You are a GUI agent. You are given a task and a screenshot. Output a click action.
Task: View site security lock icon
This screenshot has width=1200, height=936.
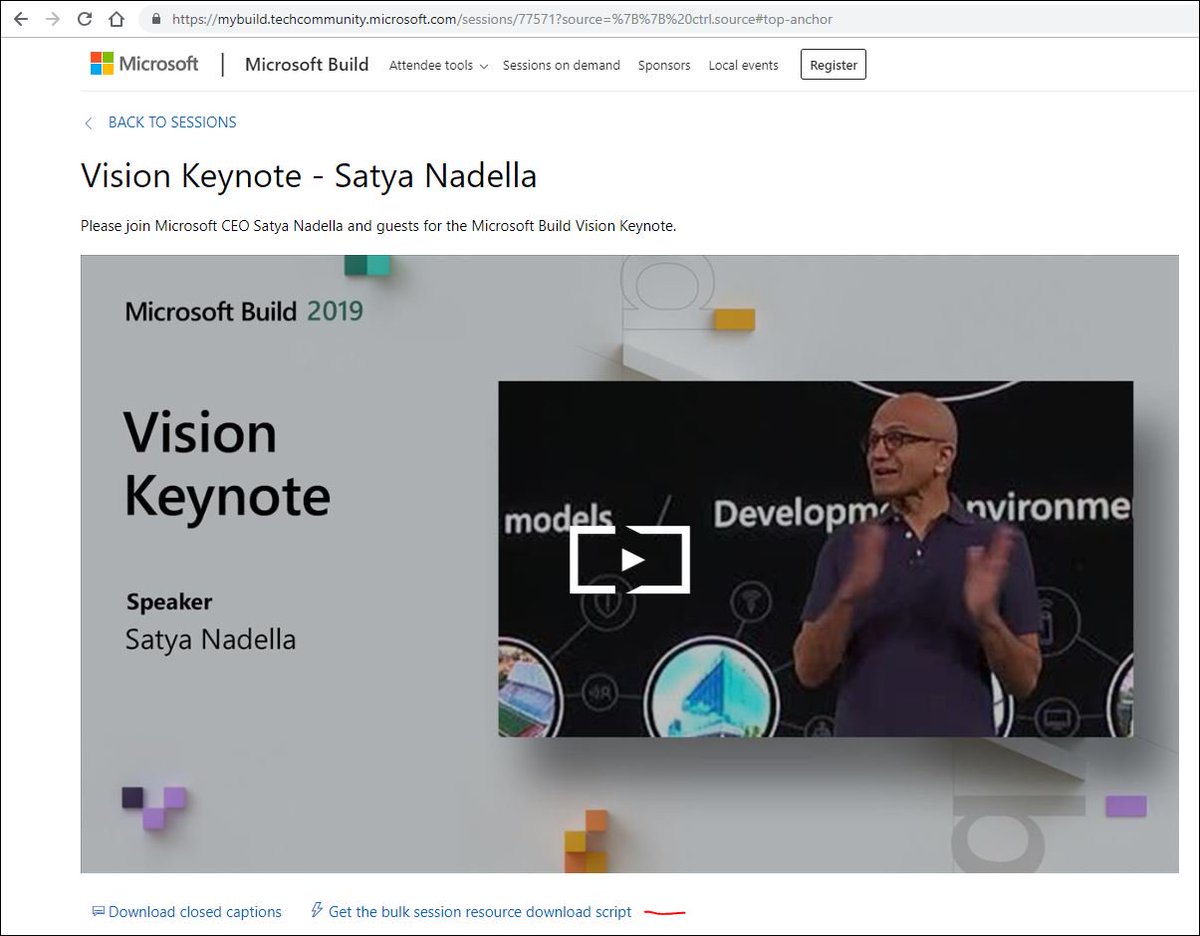(155, 19)
